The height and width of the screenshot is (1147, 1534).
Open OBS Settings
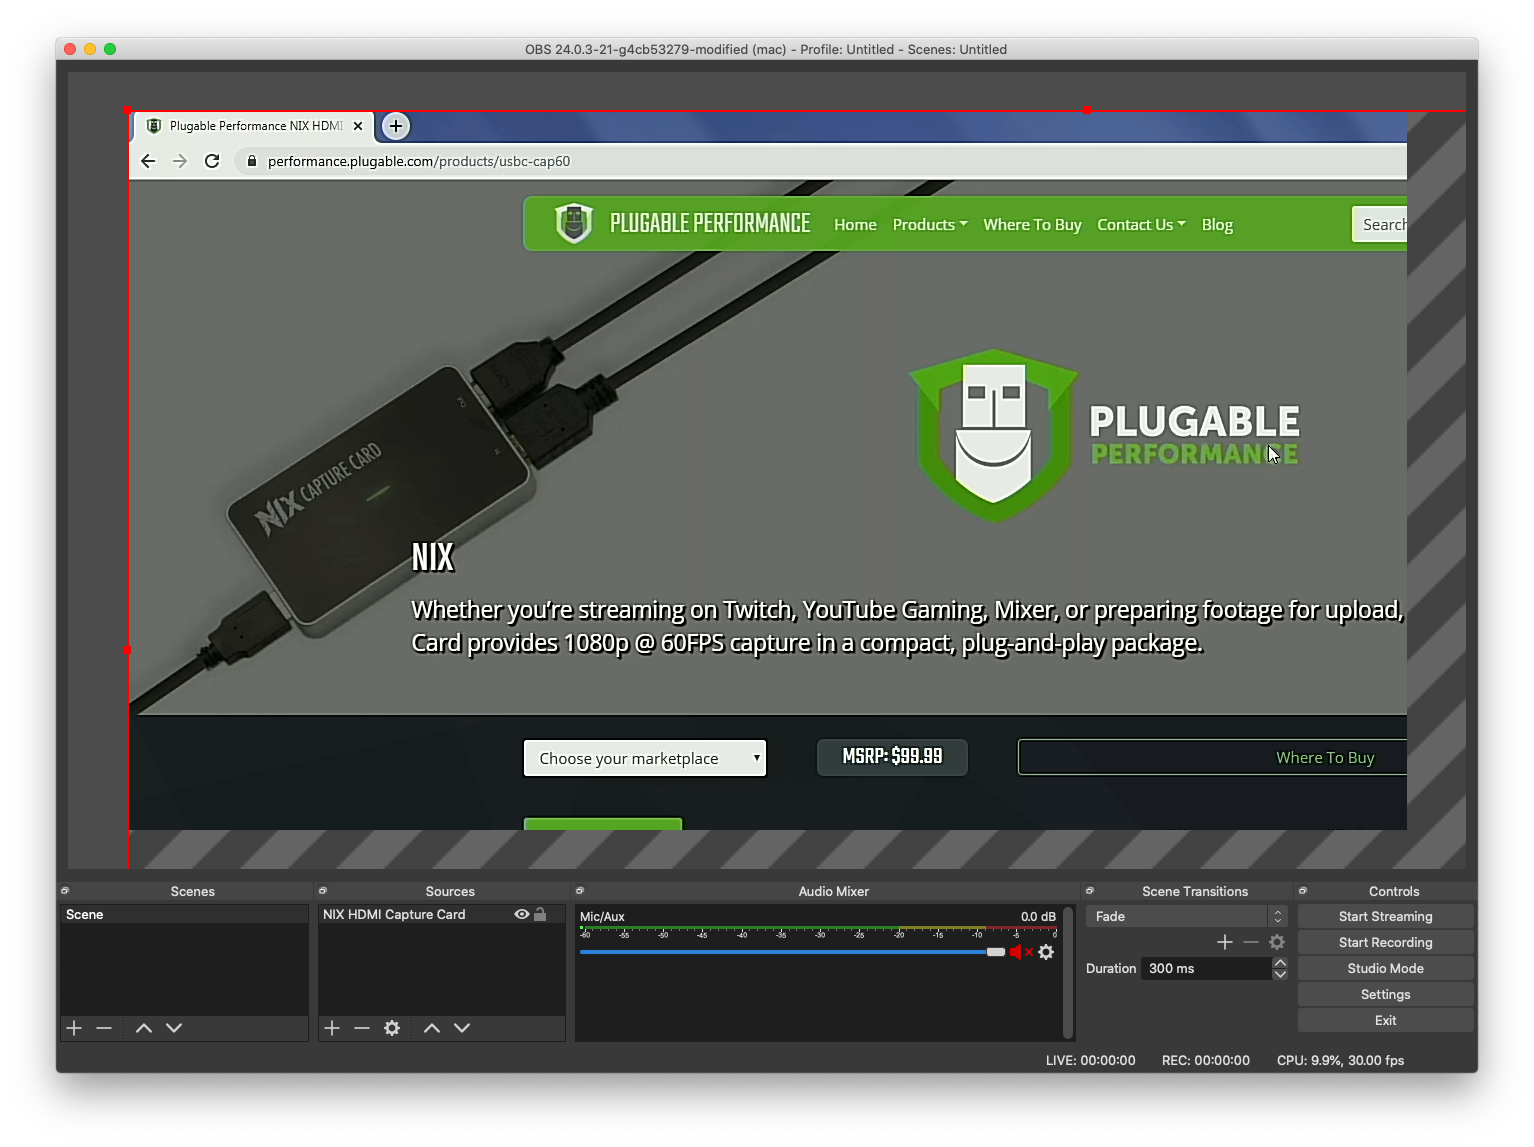pos(1385,994)
